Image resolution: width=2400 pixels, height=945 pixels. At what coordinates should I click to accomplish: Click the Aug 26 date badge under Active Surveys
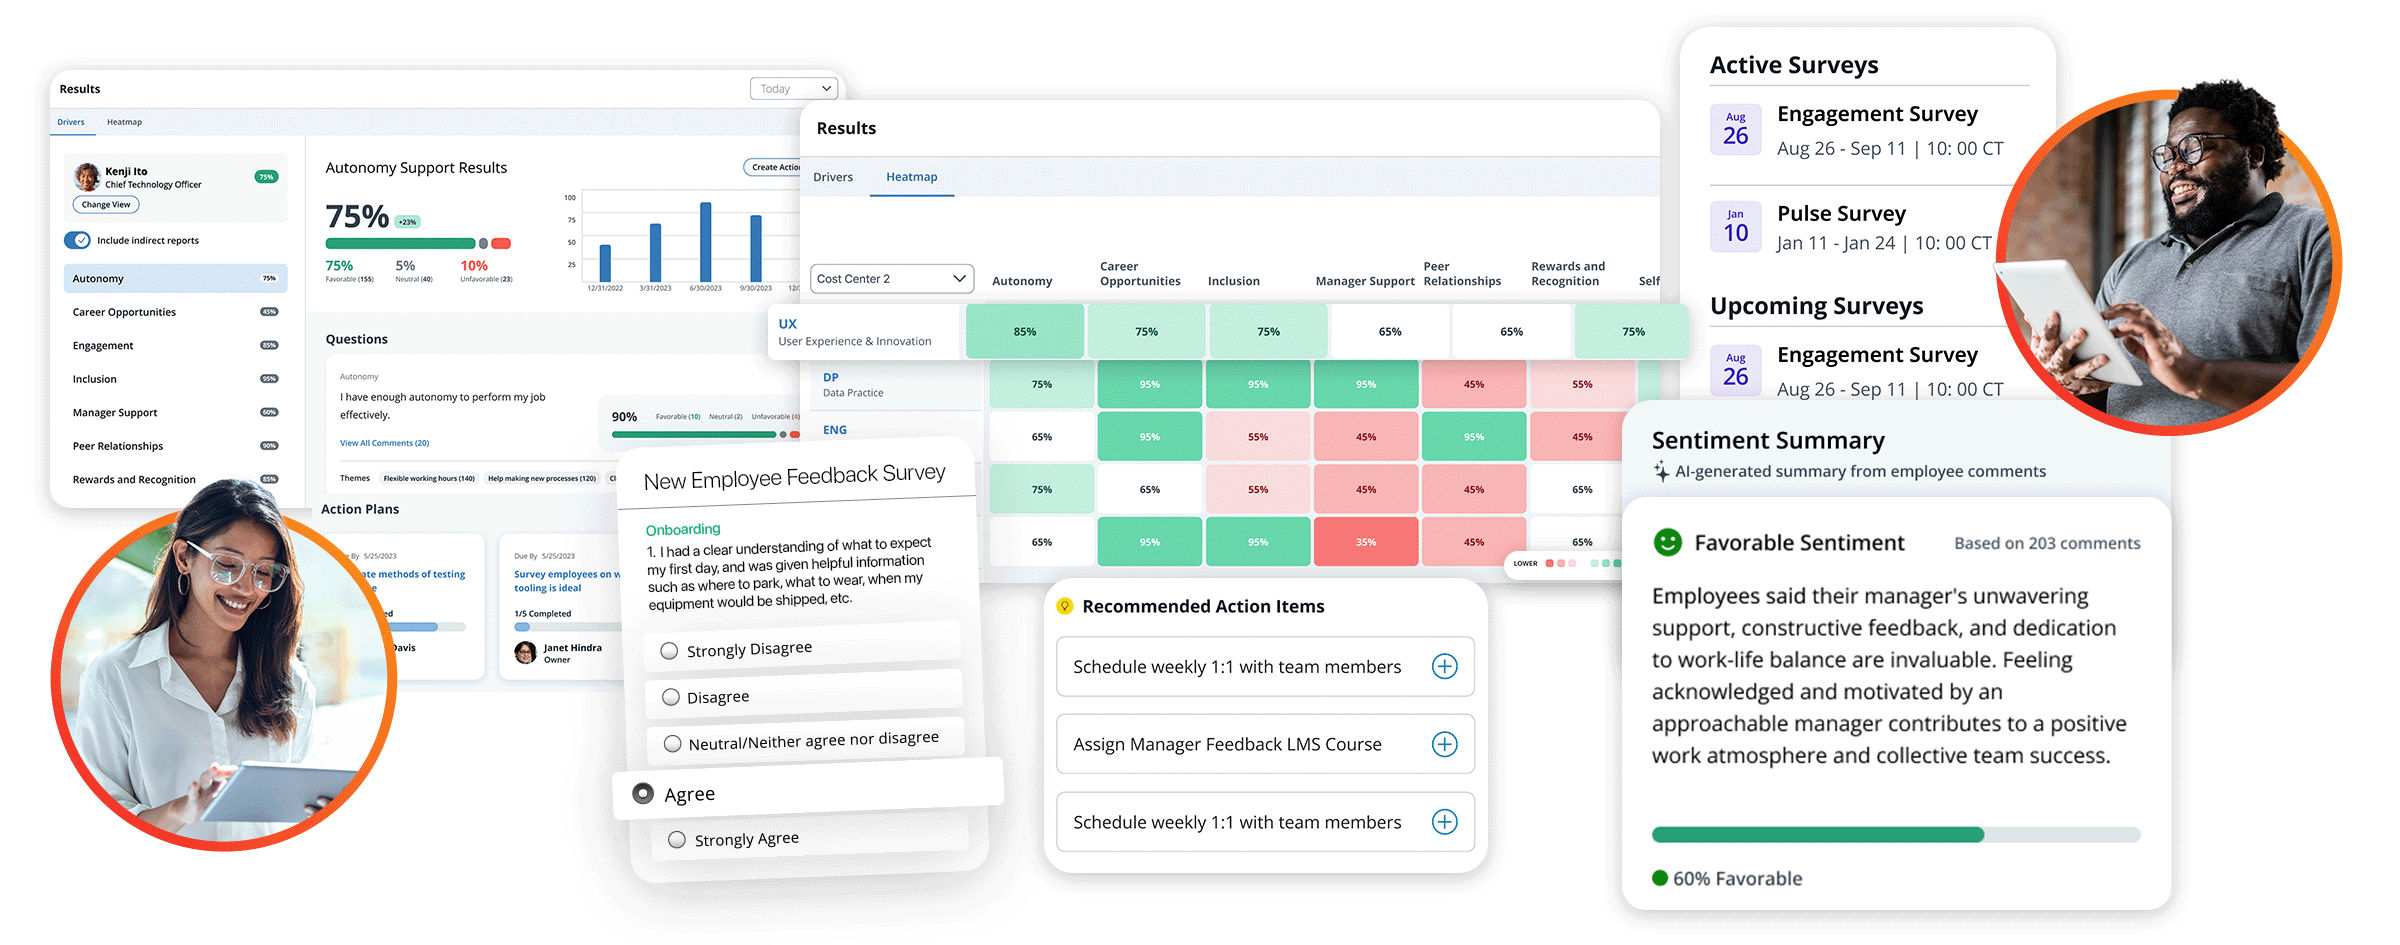(1735, 129)
